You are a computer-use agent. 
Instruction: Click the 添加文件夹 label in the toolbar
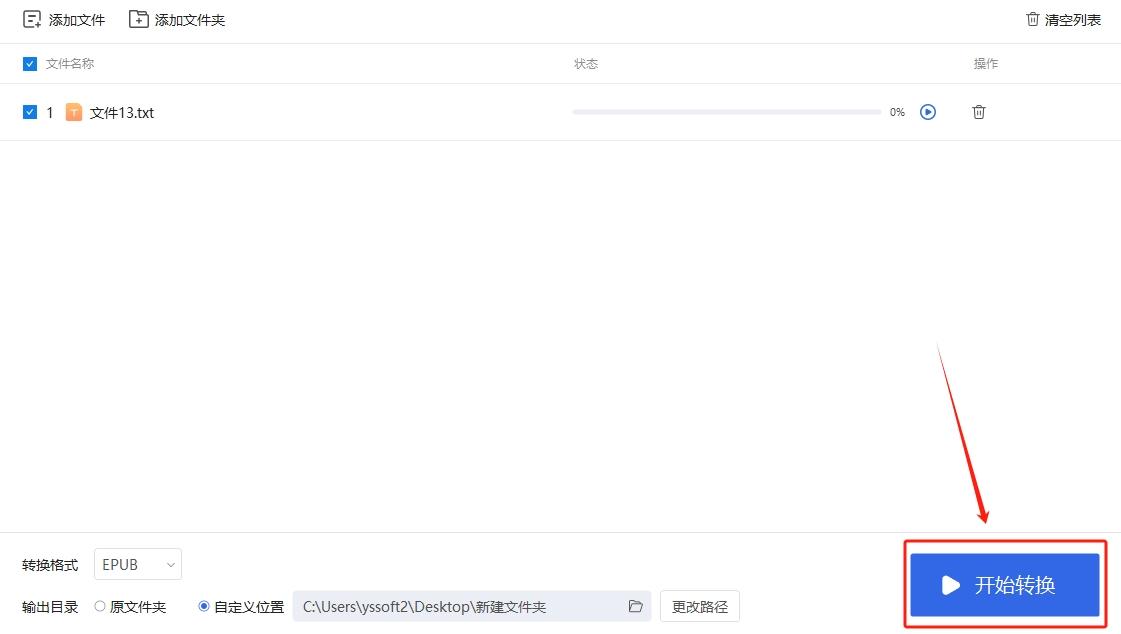[x=189, y=20]
